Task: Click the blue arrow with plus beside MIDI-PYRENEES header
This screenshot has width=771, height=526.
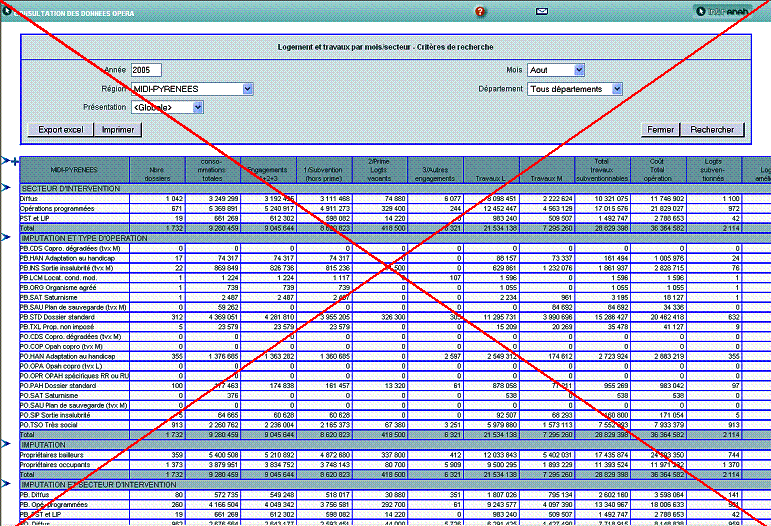Action: coord(10,161)
